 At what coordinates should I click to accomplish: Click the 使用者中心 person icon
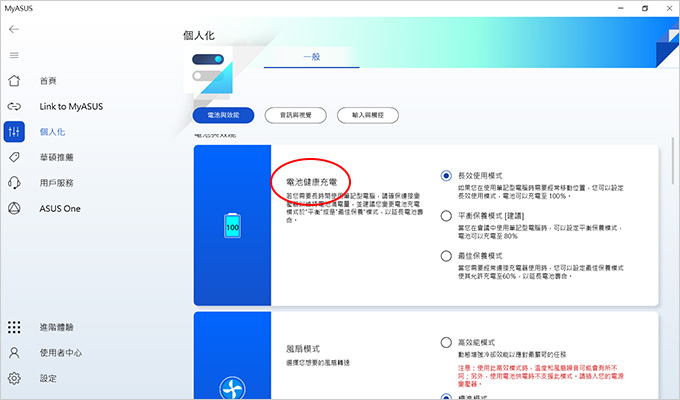click(x=14, y=353)
